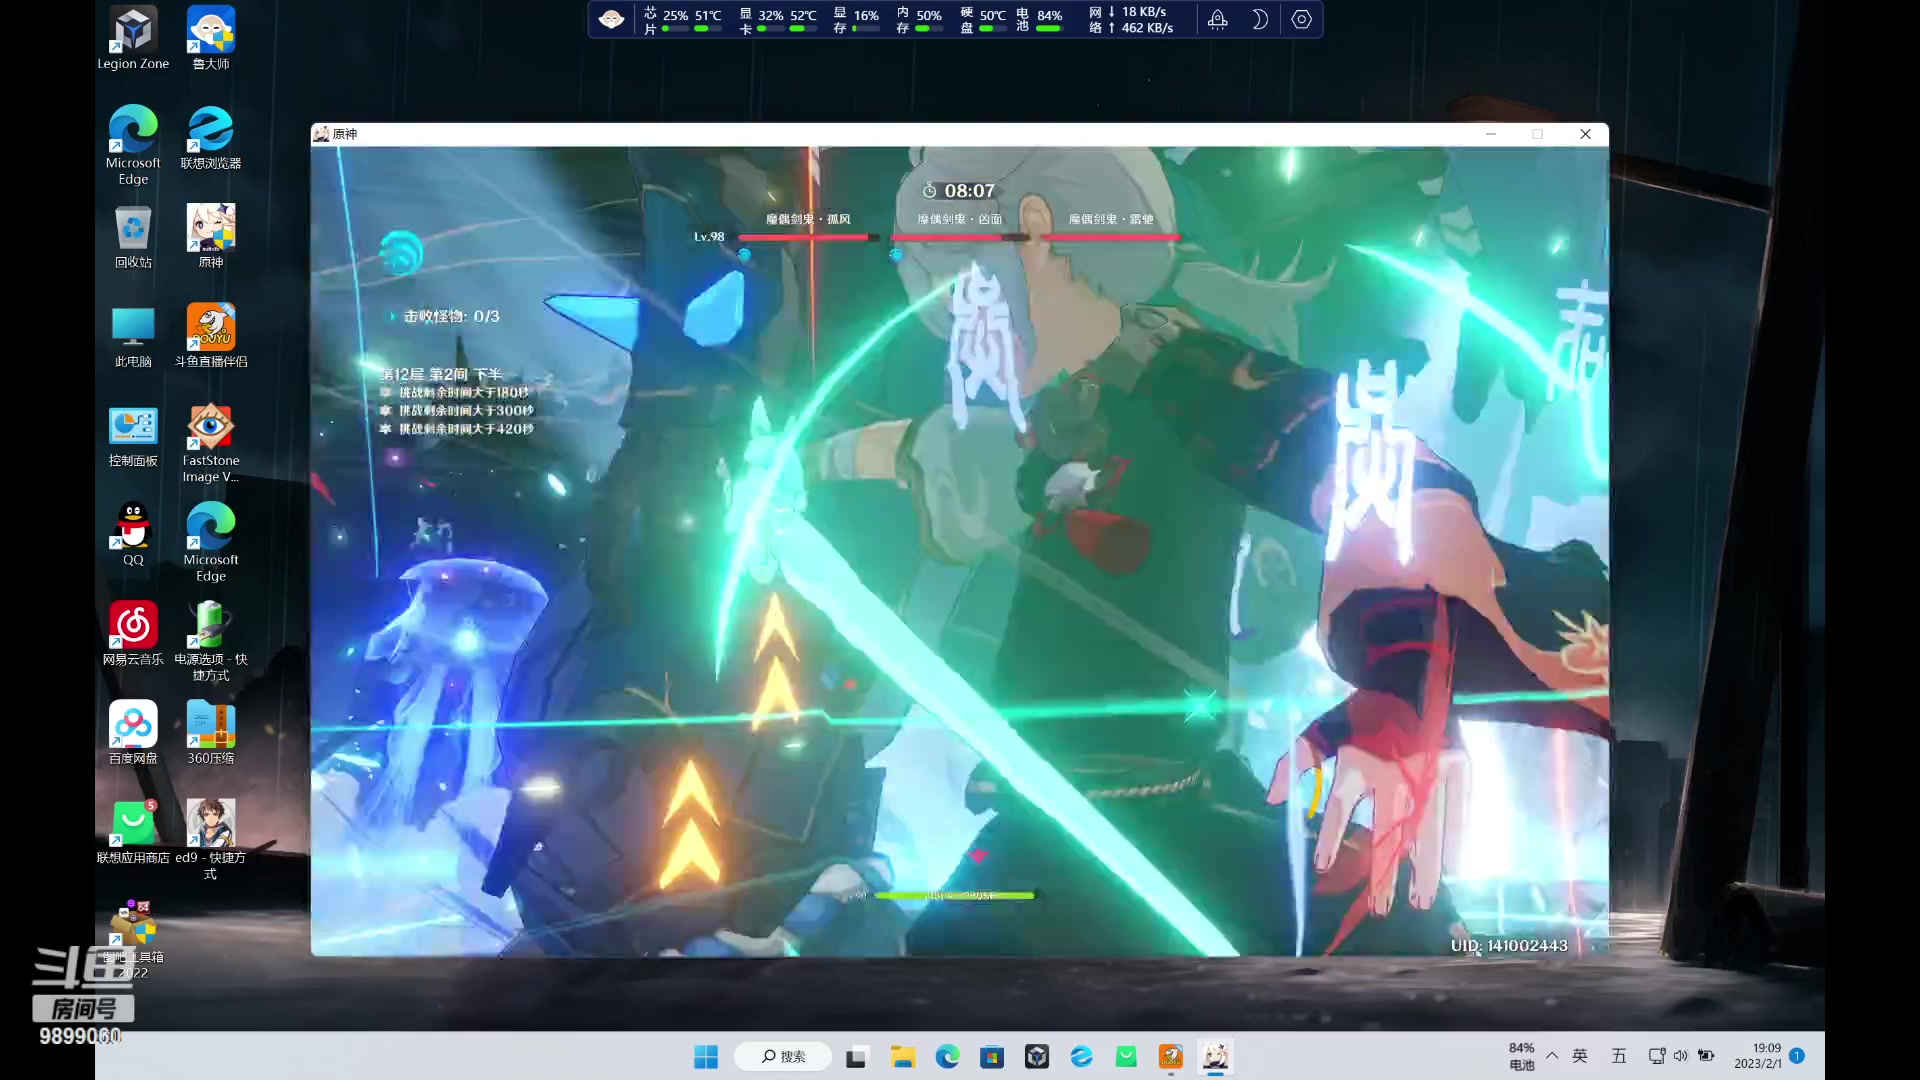
Task: Open the Legion cube app on the taskbar
Action: [1037, 1056]
